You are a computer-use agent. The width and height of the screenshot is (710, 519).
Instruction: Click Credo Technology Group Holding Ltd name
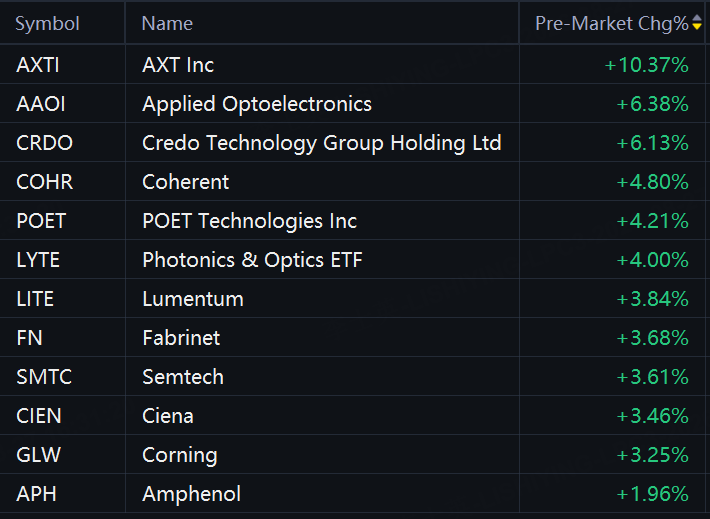321,143
